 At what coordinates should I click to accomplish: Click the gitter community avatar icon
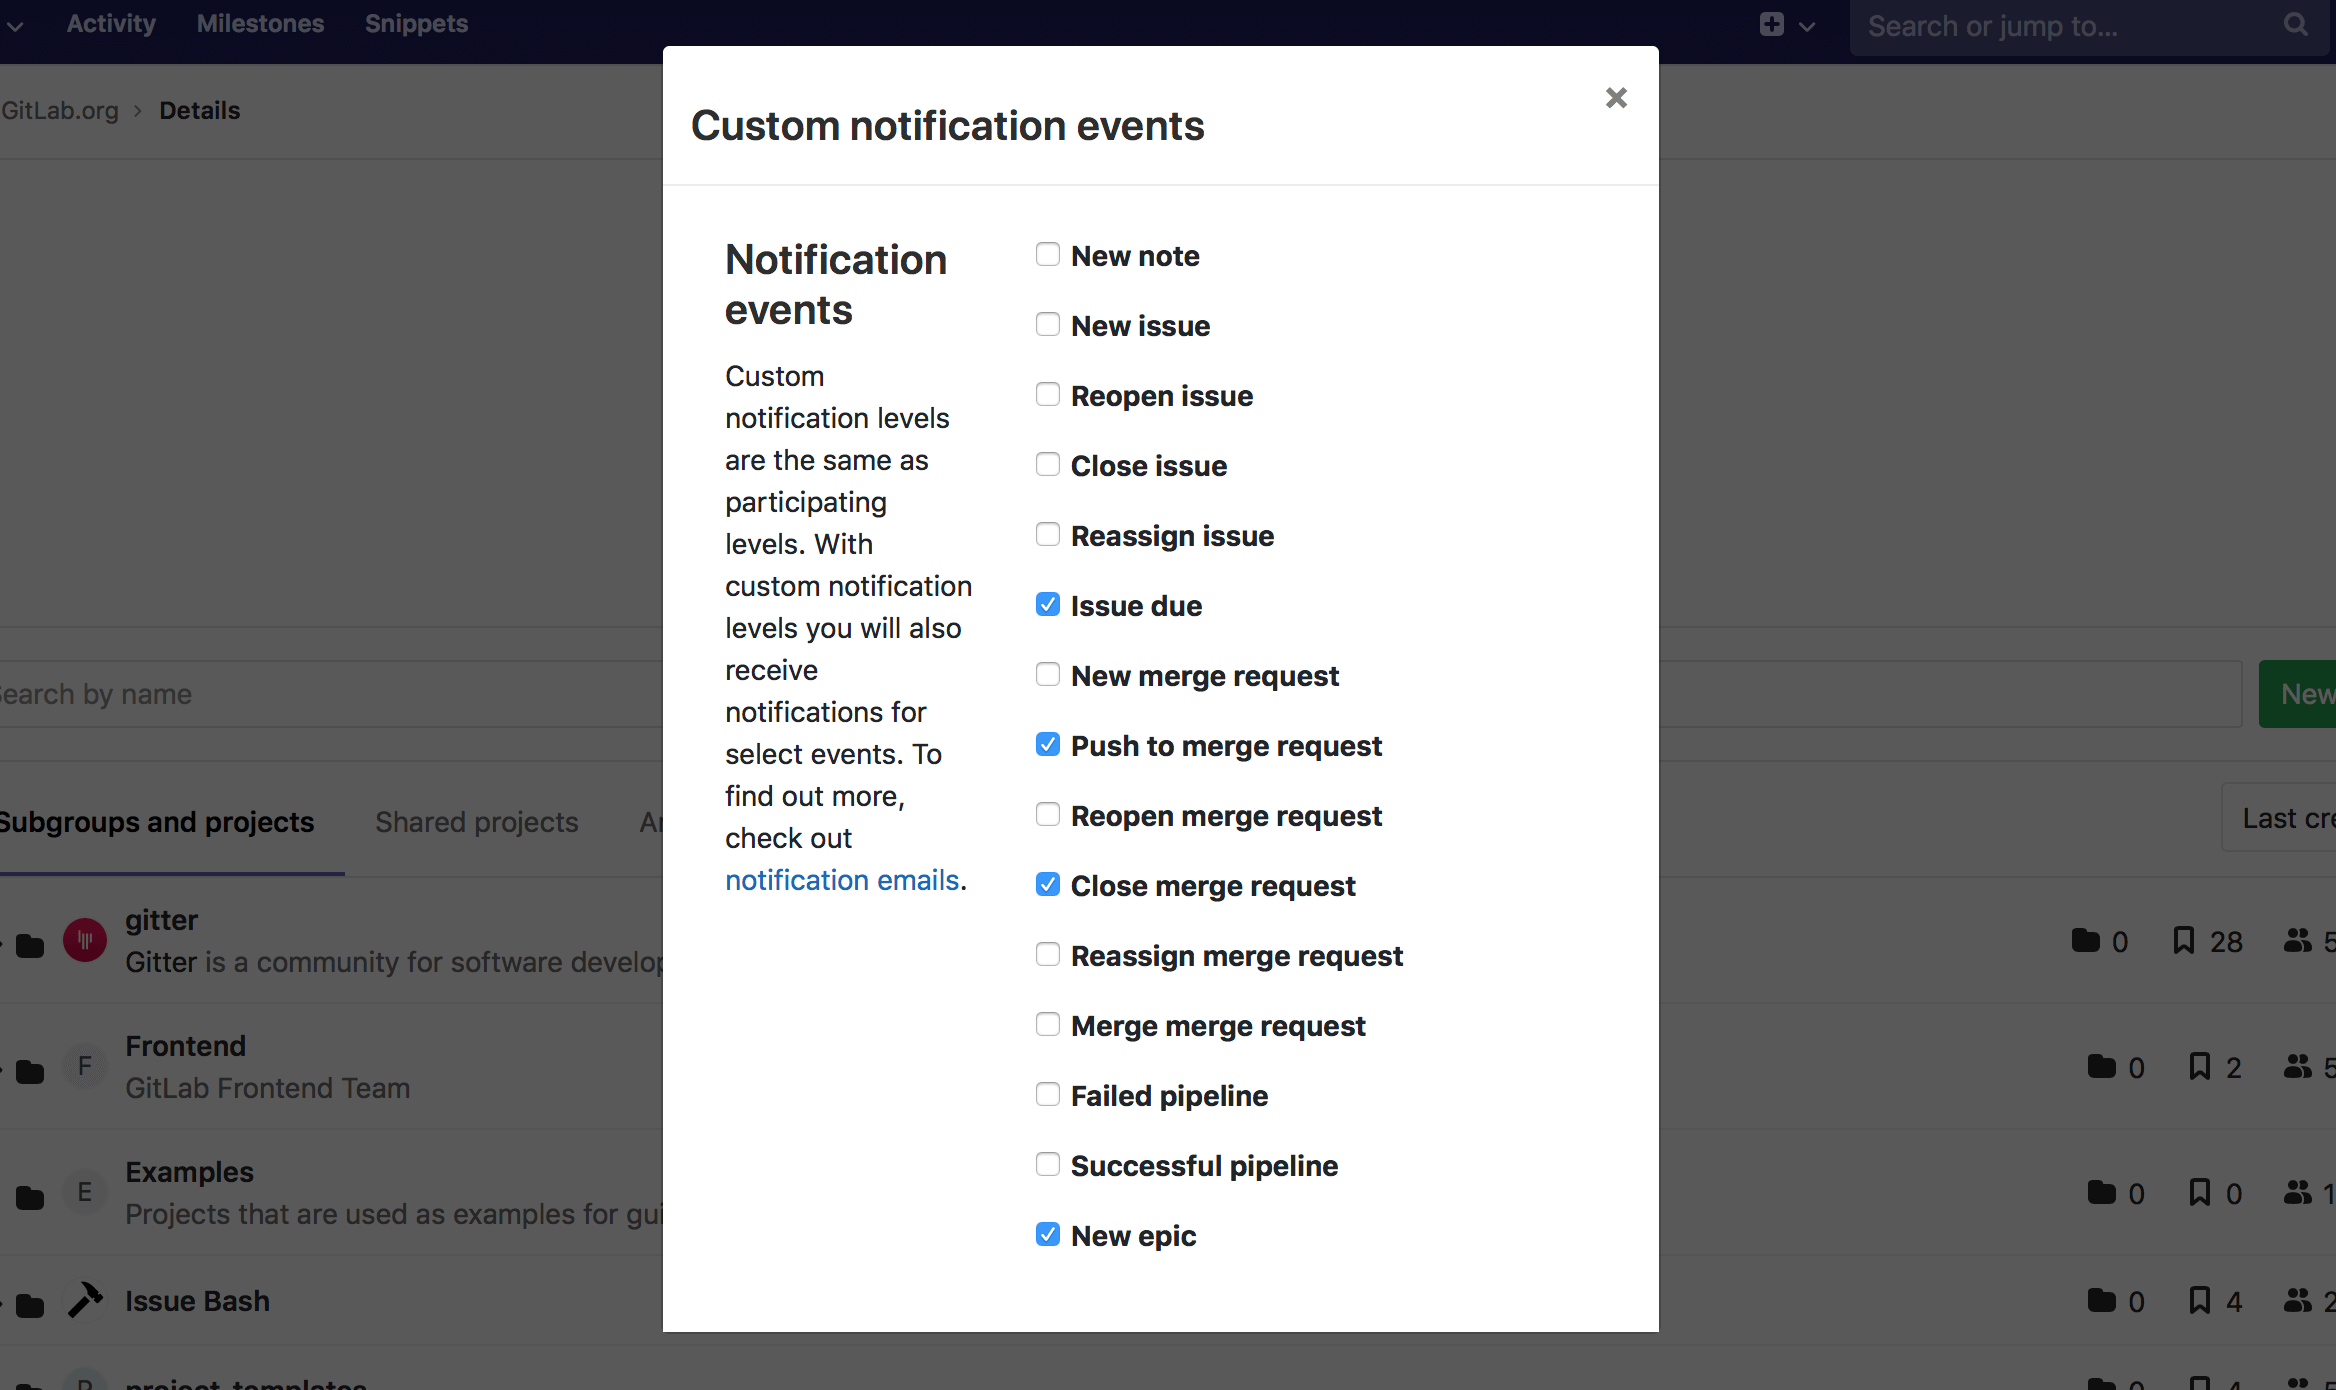click(84, 940)
